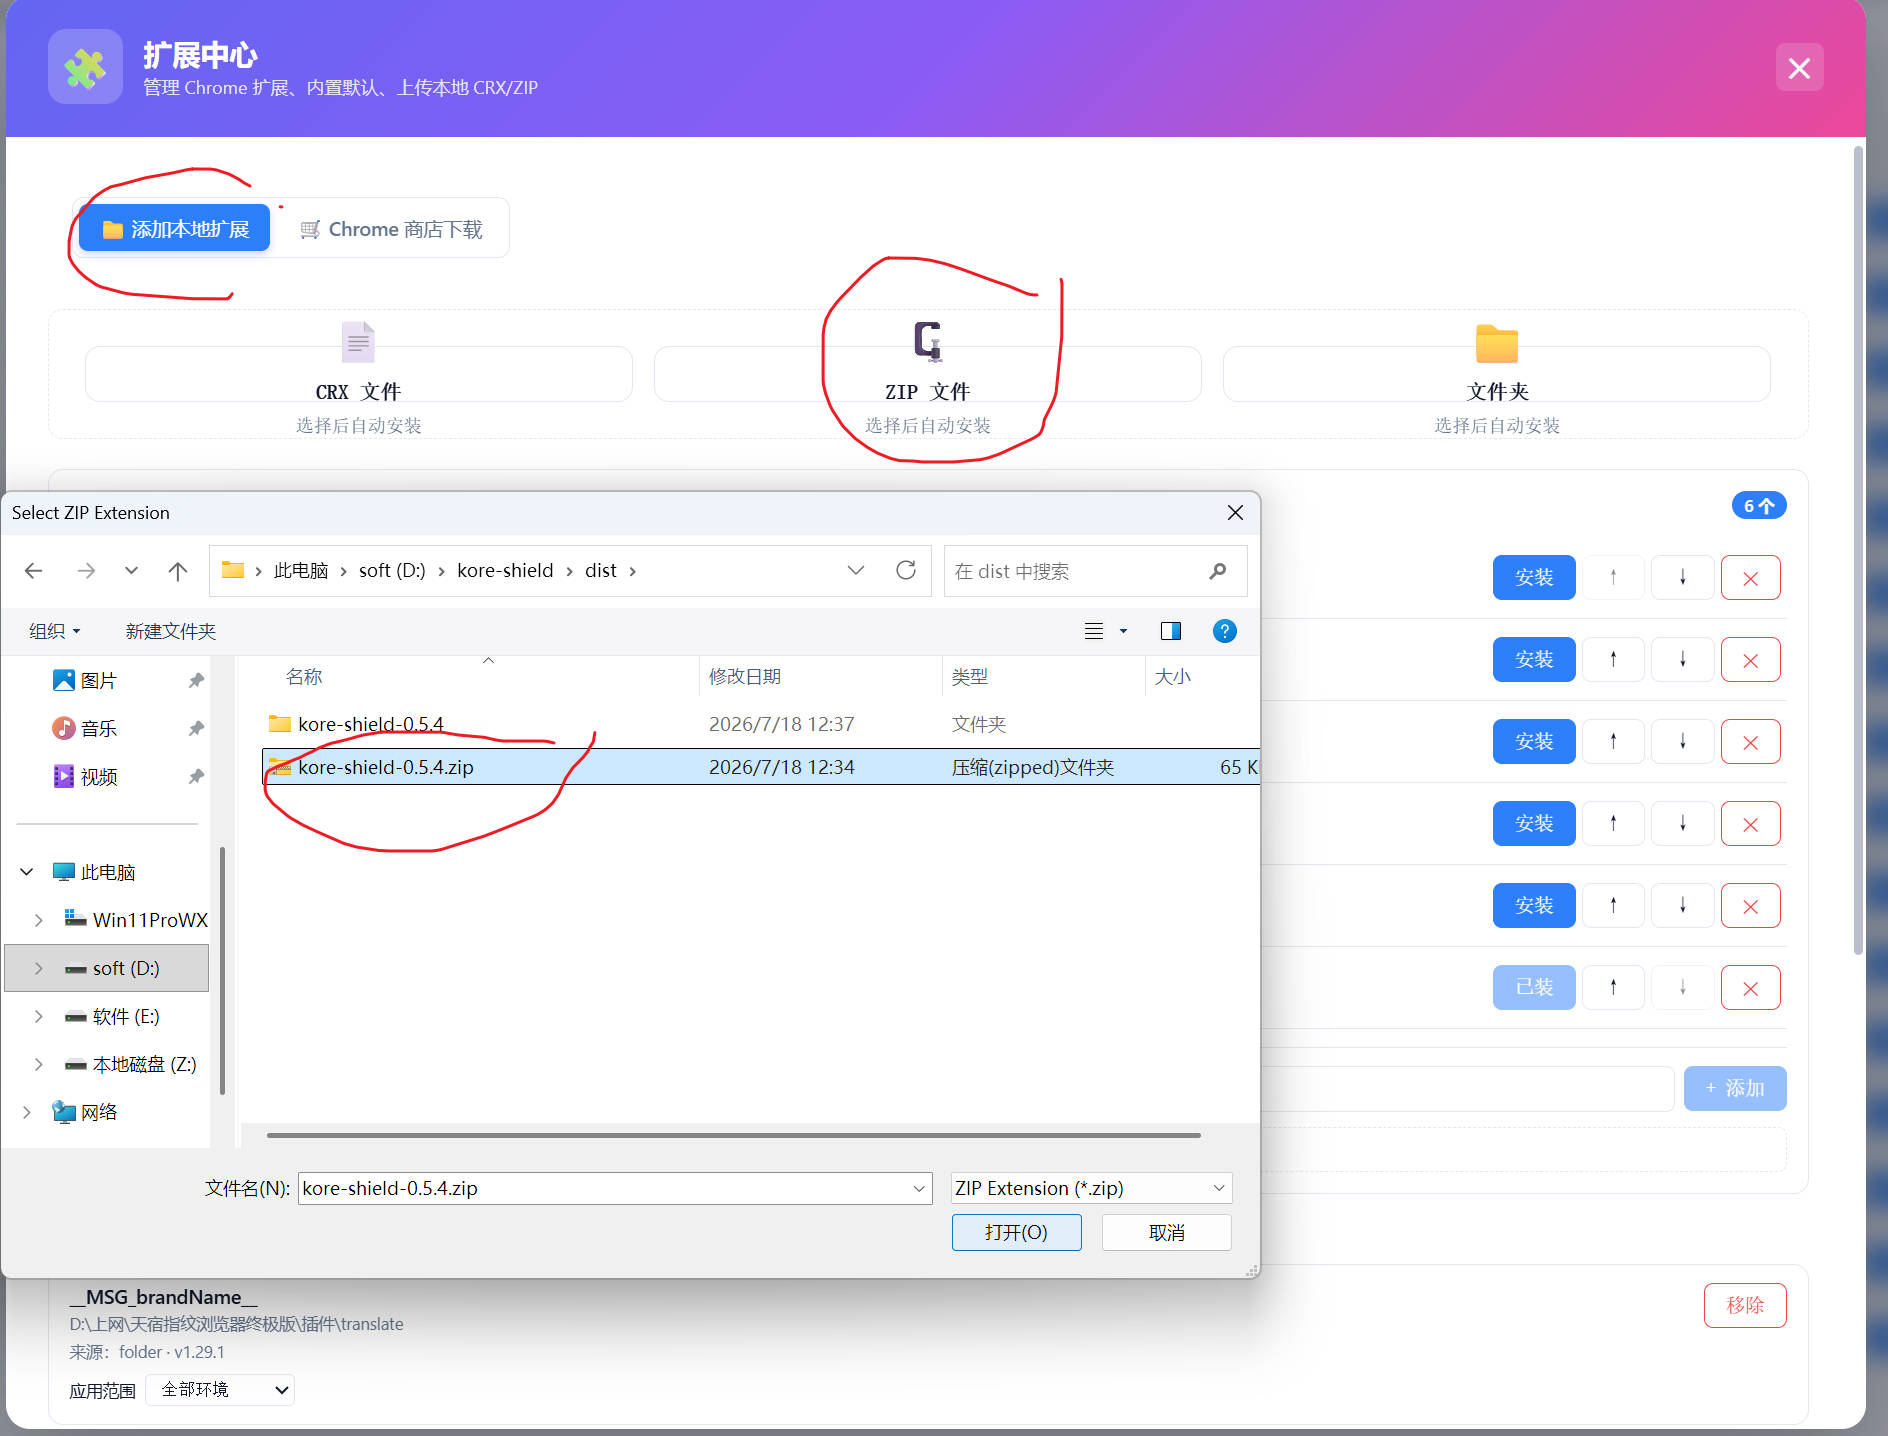Click the 扩展中心 vertical scrollbar
1888x1436 pixels.
tap(1858, 550)
